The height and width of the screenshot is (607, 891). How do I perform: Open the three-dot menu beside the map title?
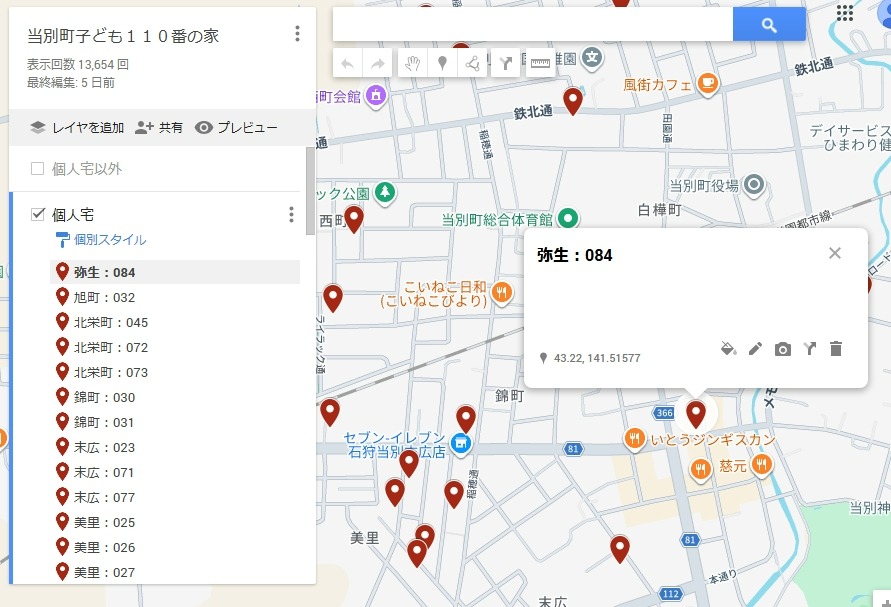[x=297, y=33]
